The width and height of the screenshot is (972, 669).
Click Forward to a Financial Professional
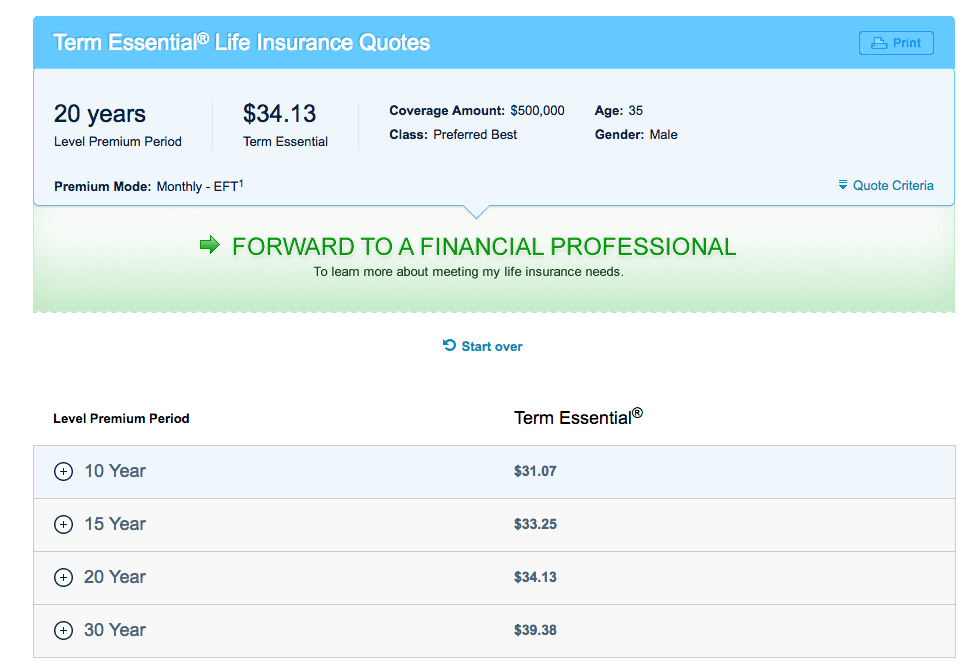(484, 247)
